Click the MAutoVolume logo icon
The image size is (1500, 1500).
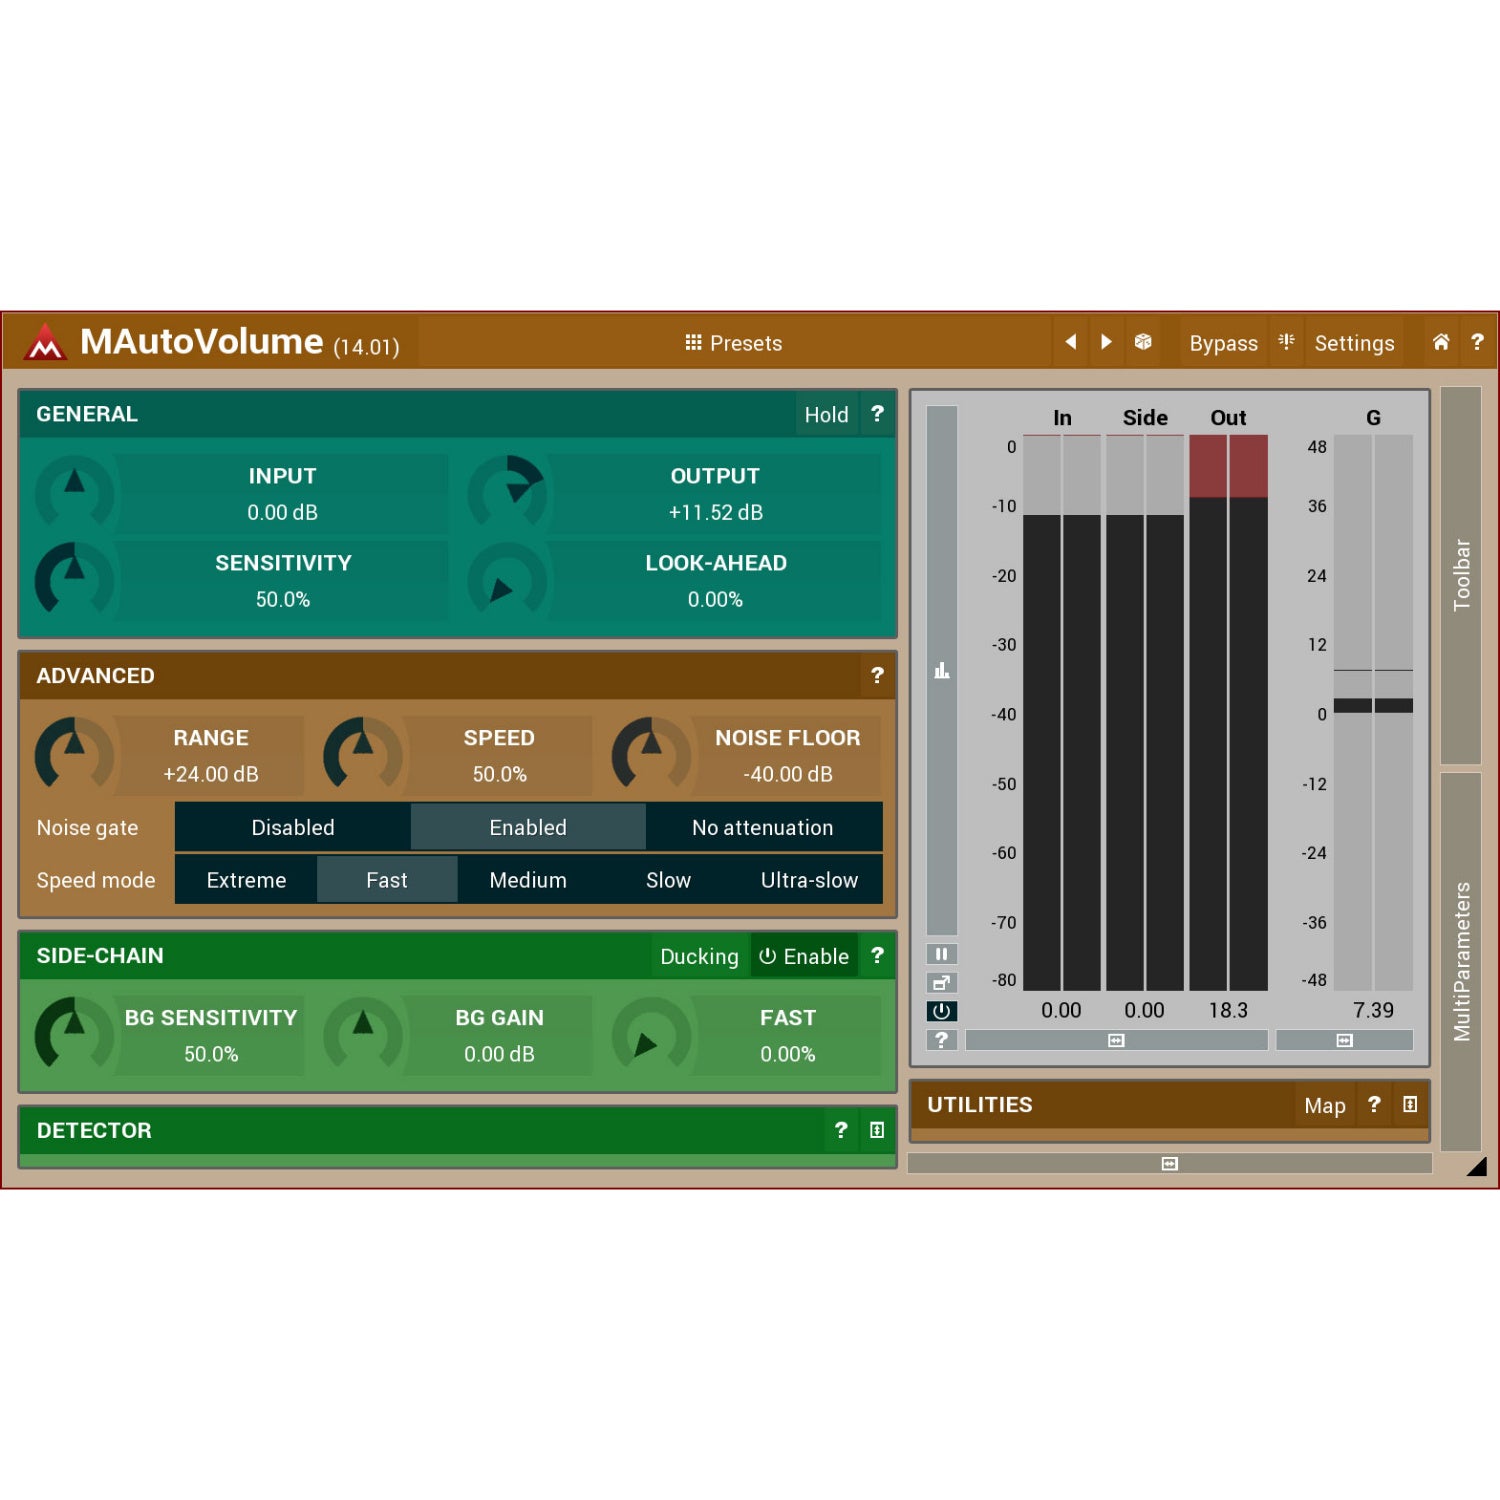46,342
